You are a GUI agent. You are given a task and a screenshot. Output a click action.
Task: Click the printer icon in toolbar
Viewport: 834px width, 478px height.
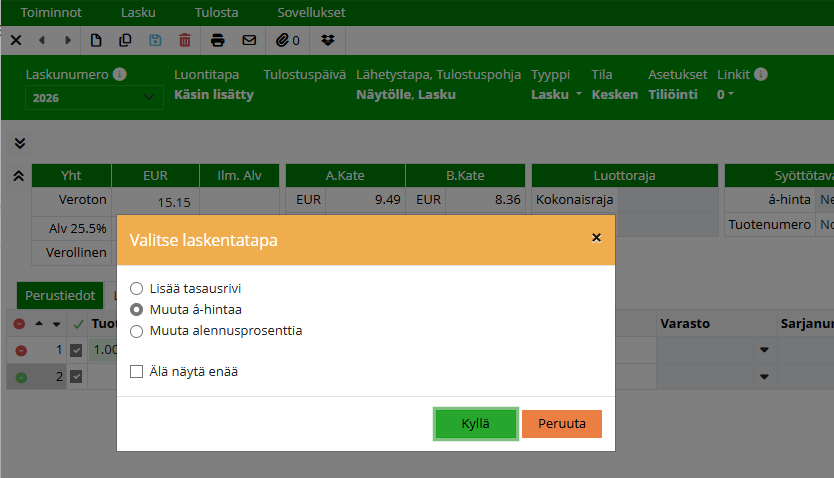[x=218, y=41]
